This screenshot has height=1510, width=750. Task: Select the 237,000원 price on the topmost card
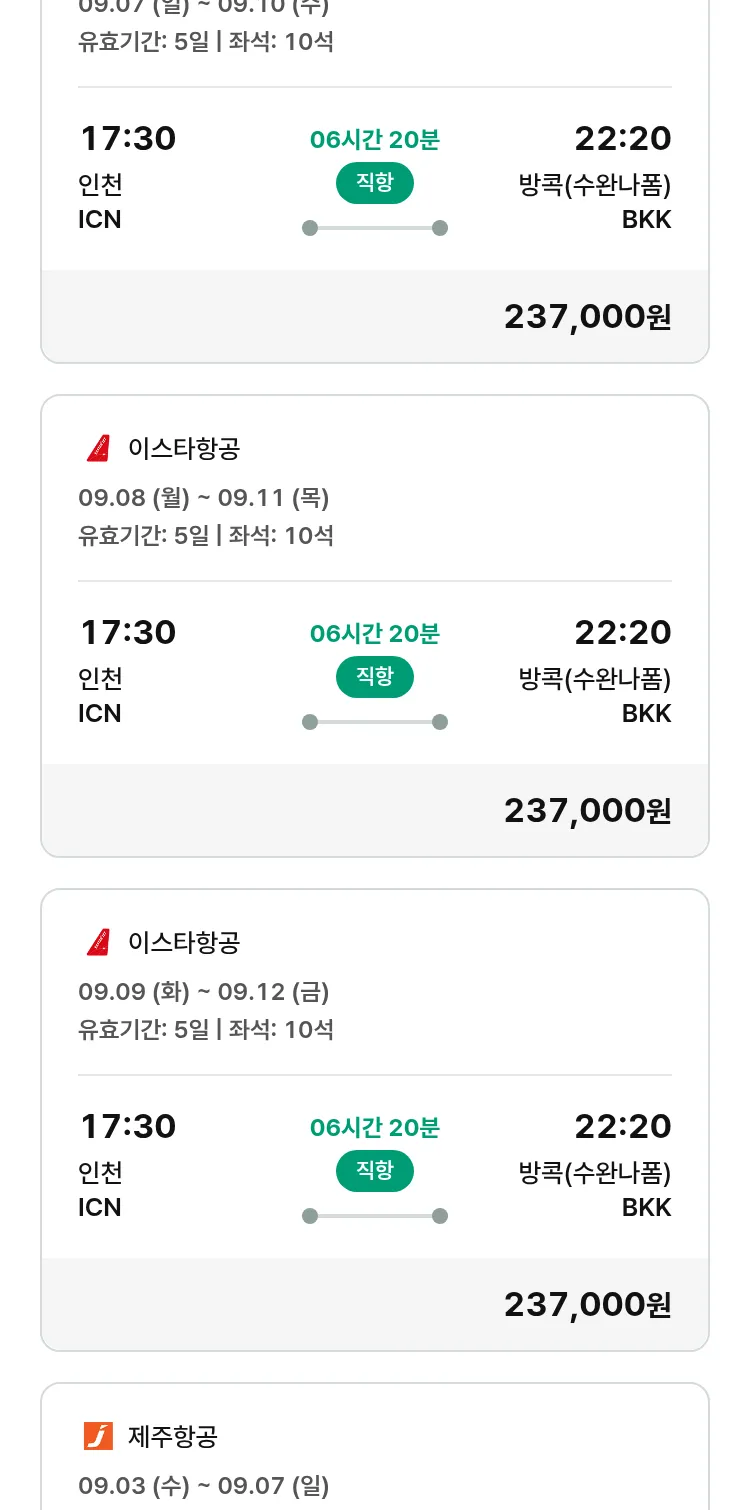click(x=587, y=317)
